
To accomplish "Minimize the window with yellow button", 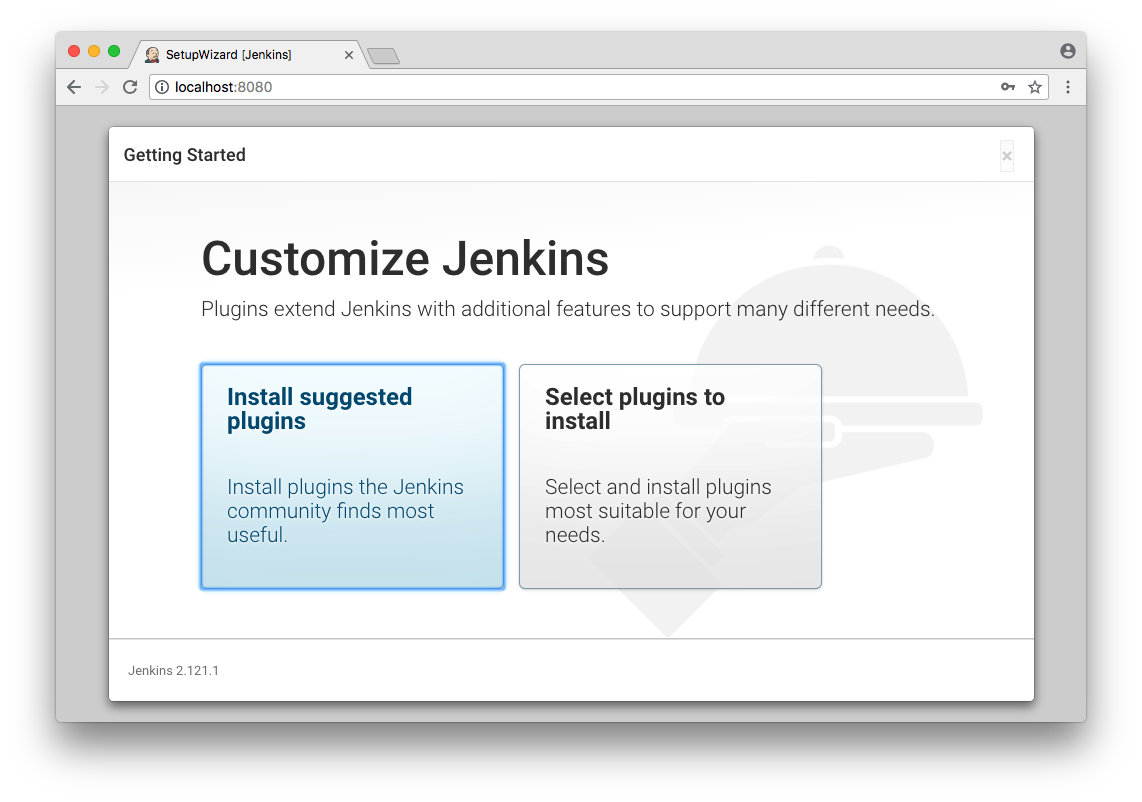I will point(94,51).
